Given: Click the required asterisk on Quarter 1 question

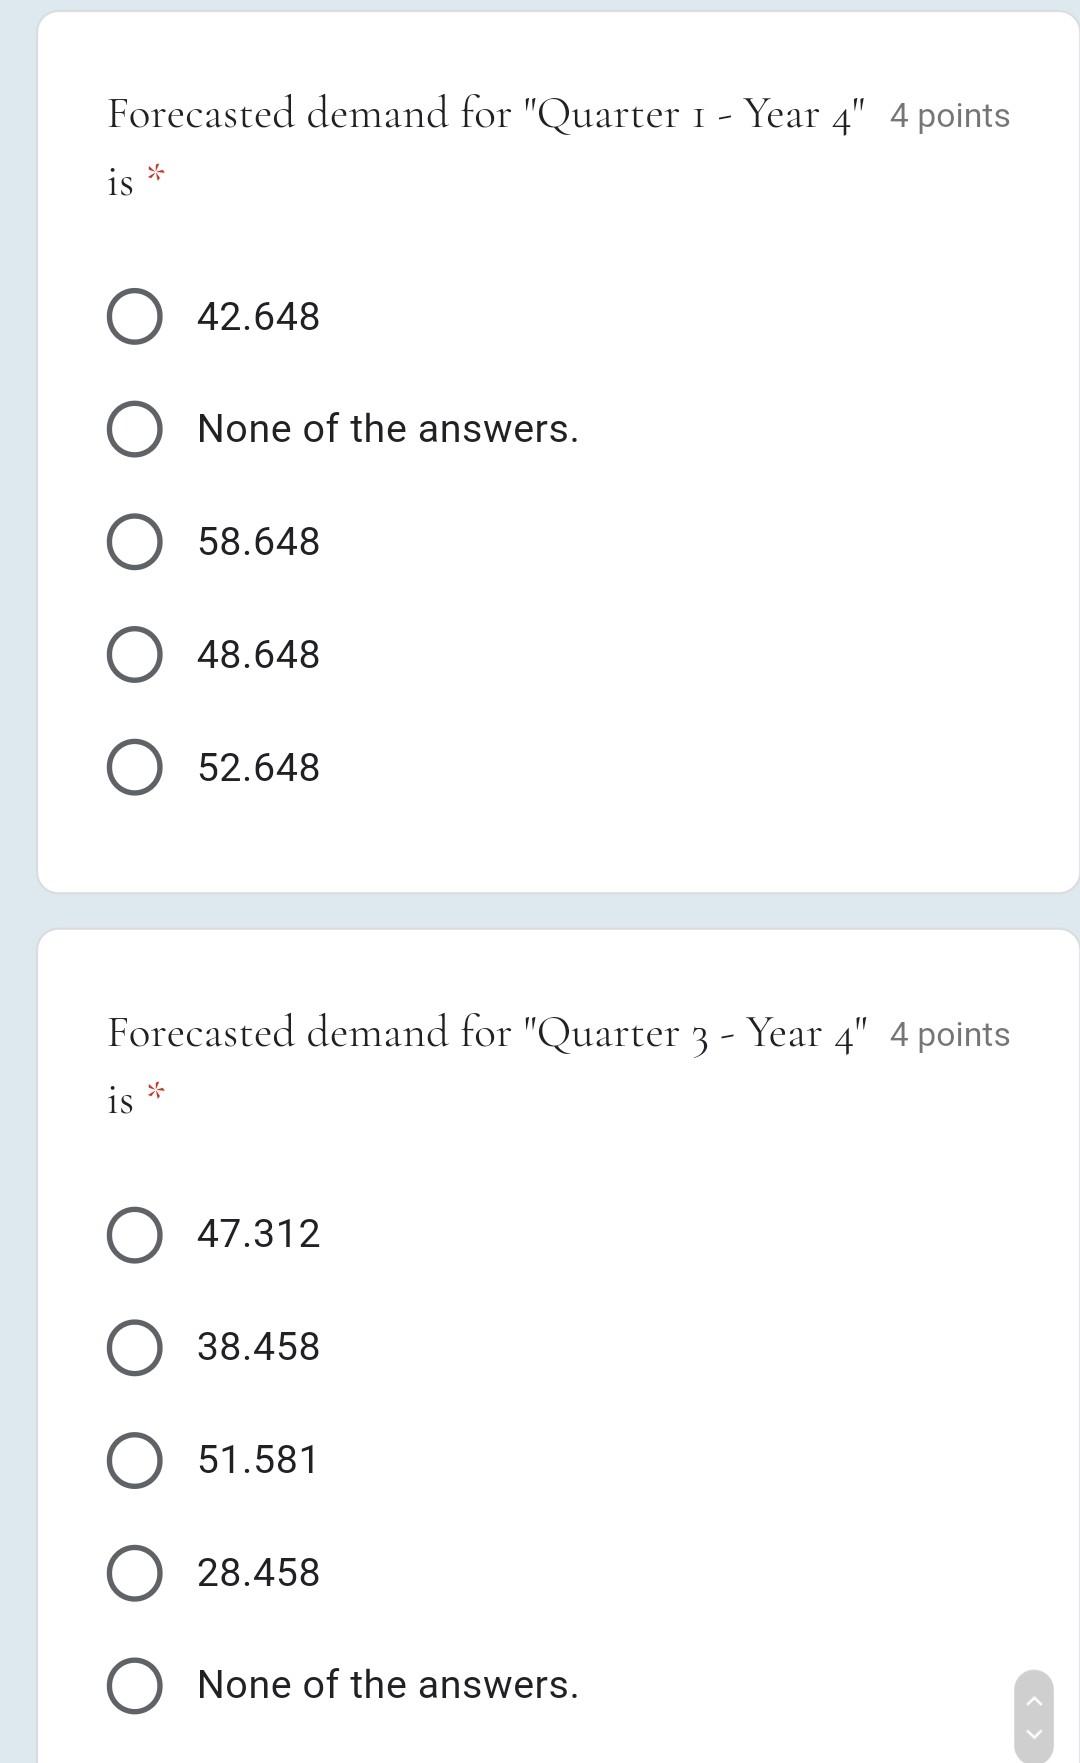Looking at the screenshot, I should 156,170.
